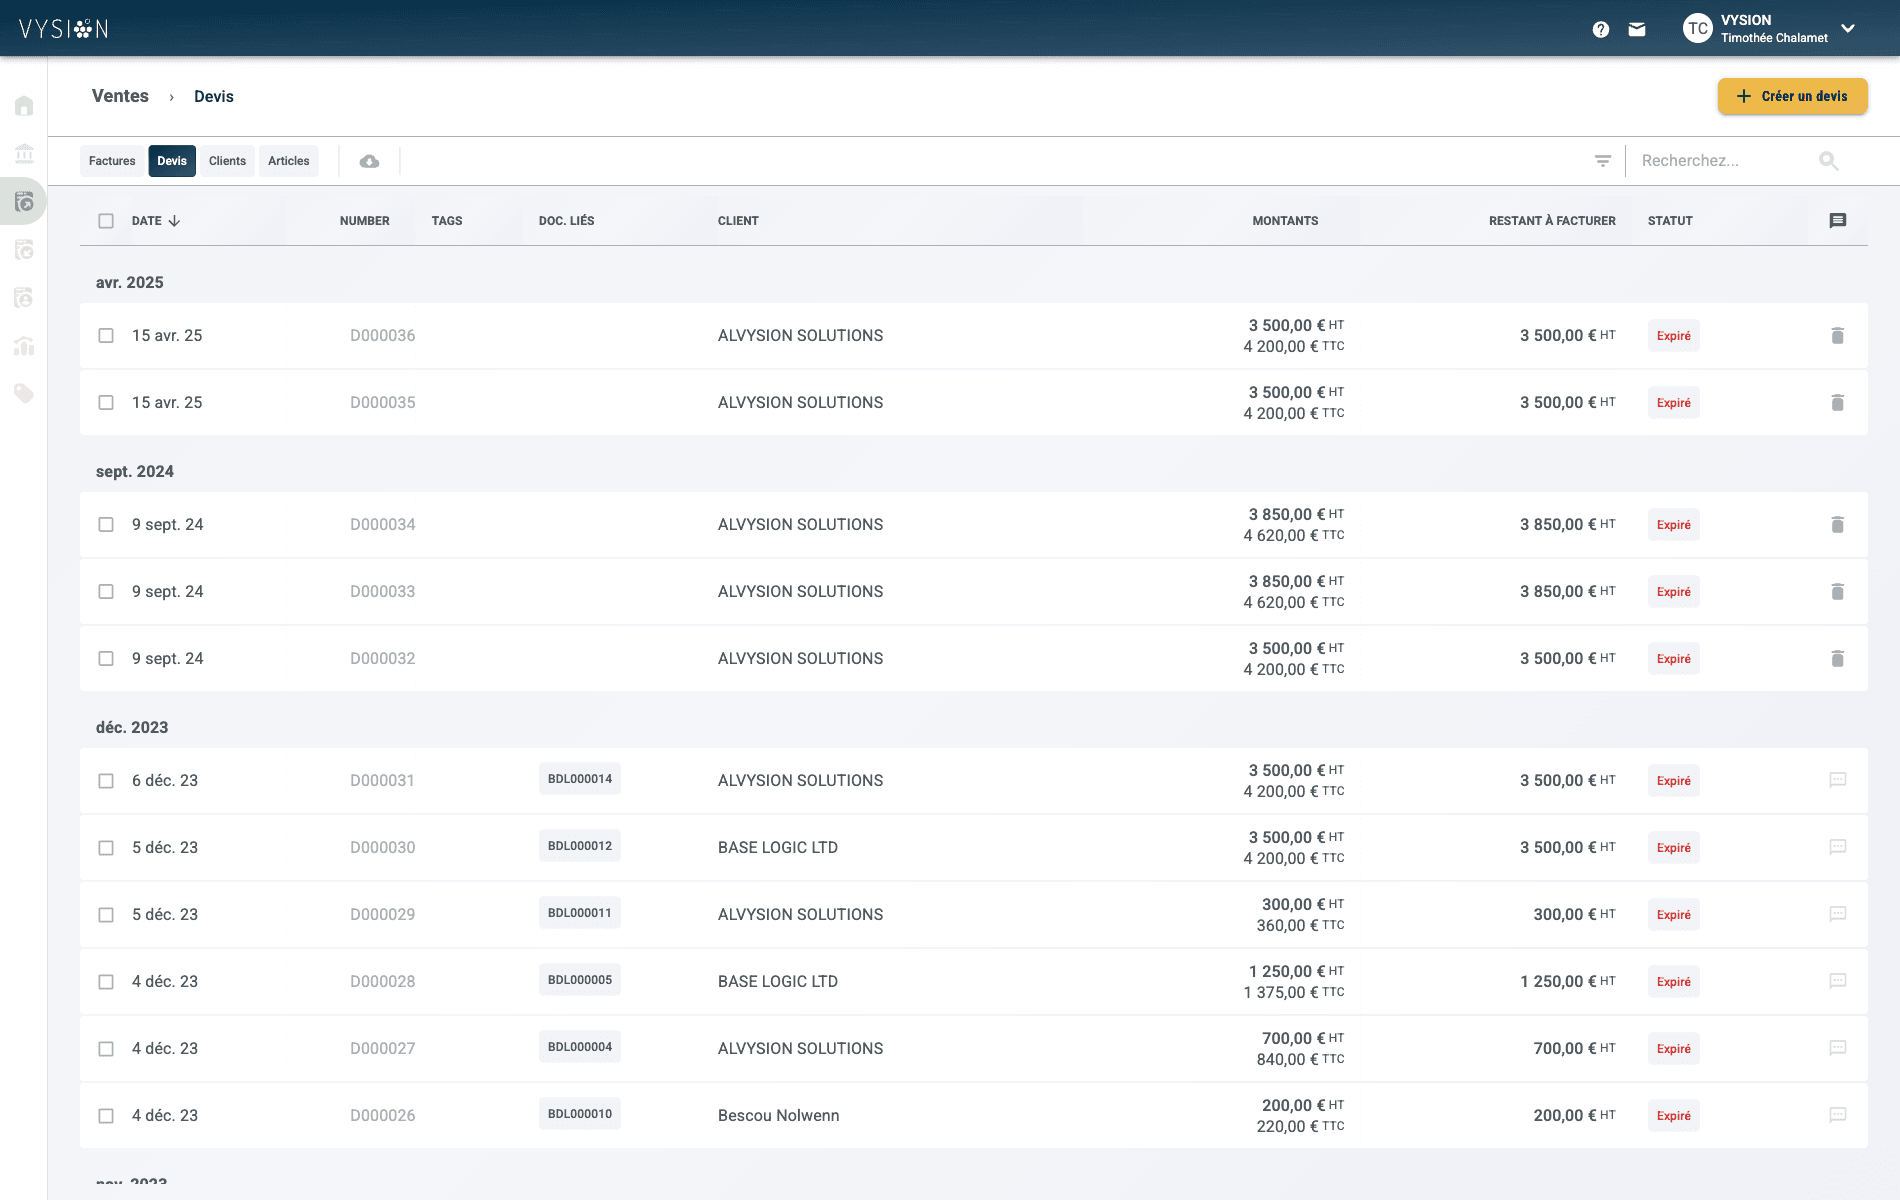Check the box for quote D000030
The image size is (1900, 1200).
[106, 848]
